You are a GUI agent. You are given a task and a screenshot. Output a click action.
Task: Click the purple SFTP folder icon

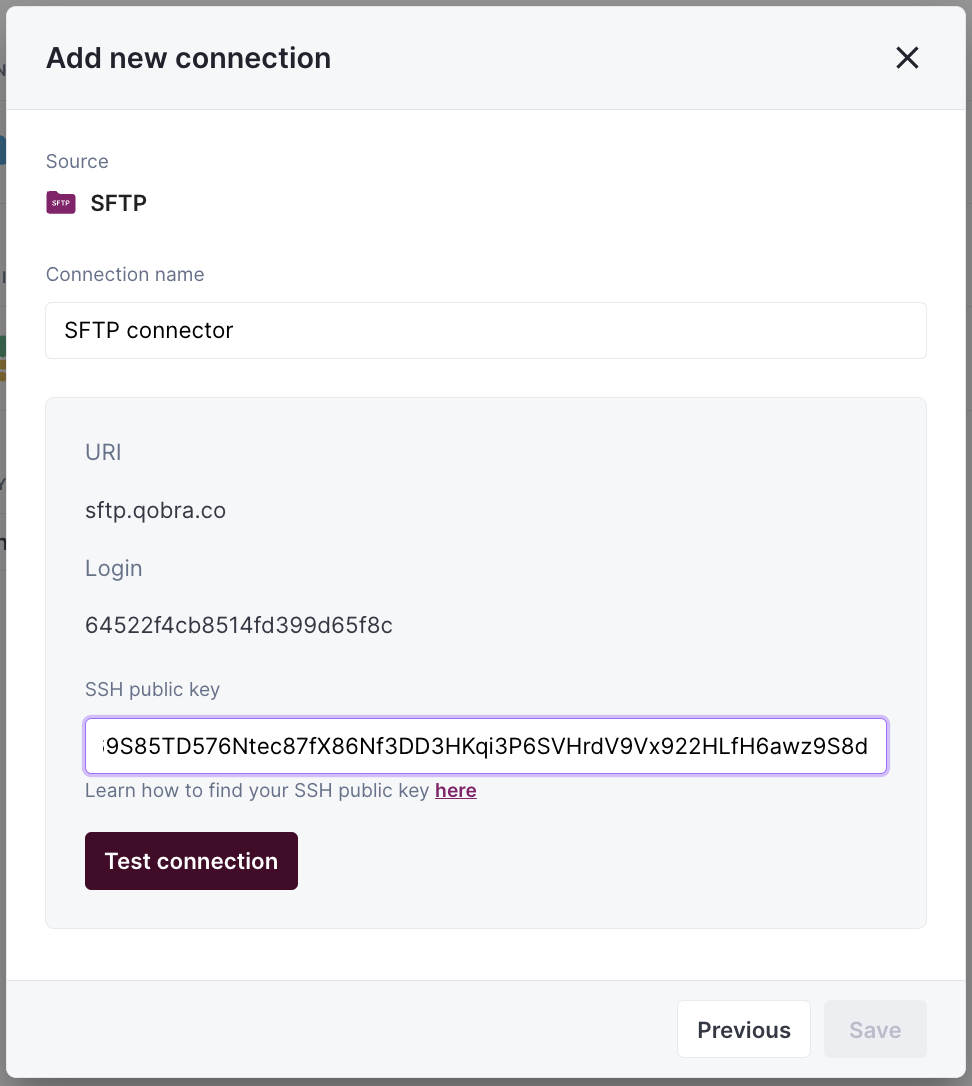(61, 203)
